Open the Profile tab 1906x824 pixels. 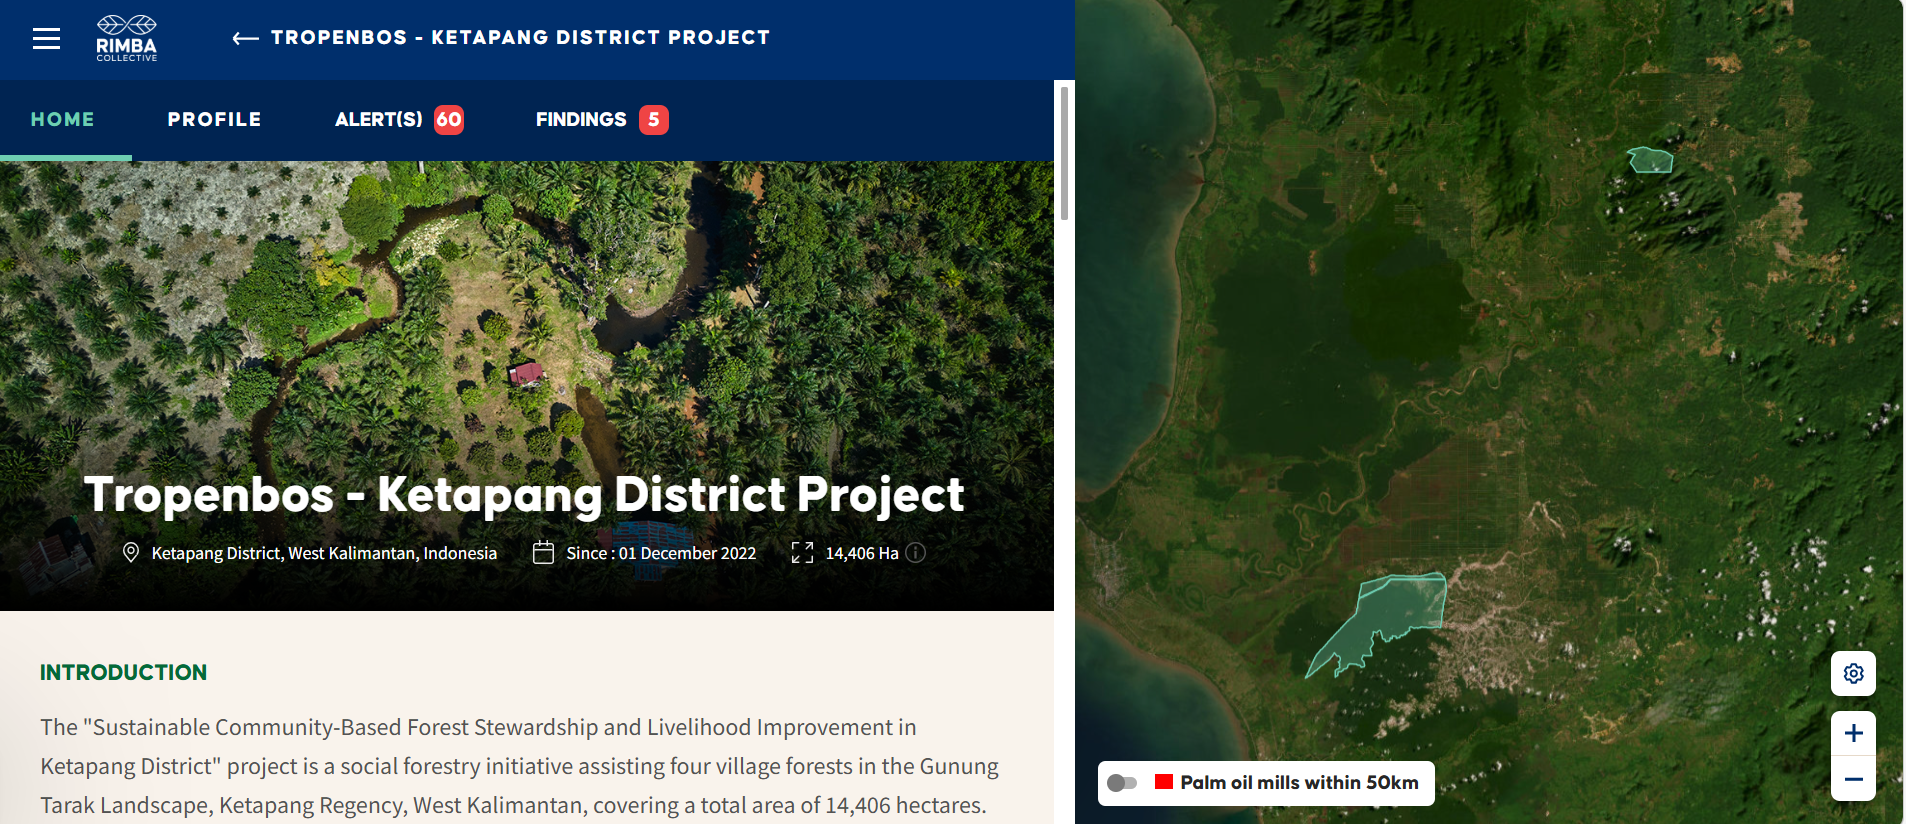pos(214,120)
